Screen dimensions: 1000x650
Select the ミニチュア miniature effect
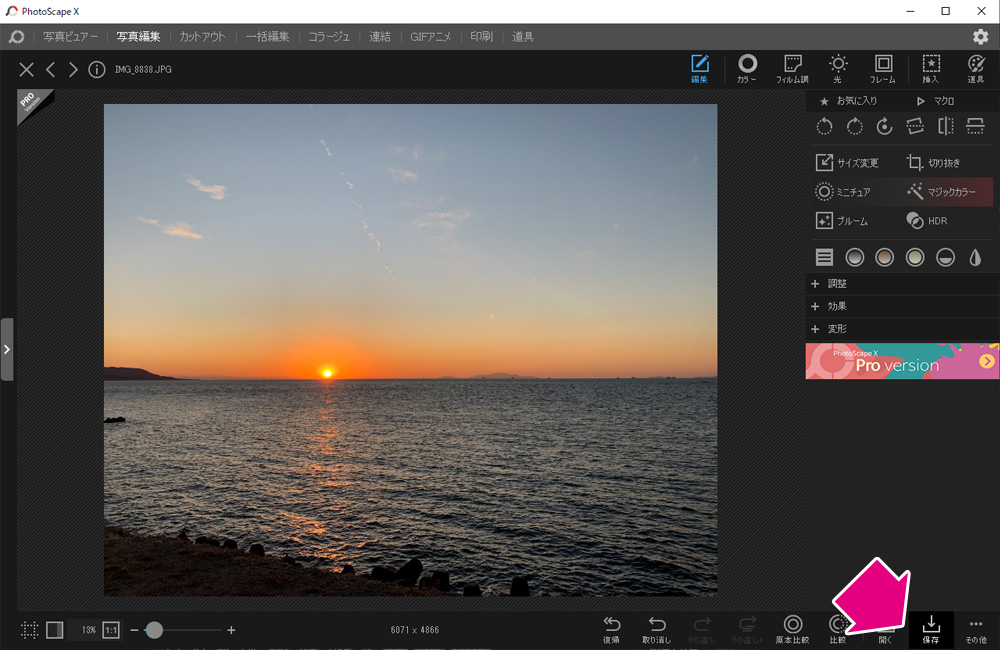(x=842, y=191)
